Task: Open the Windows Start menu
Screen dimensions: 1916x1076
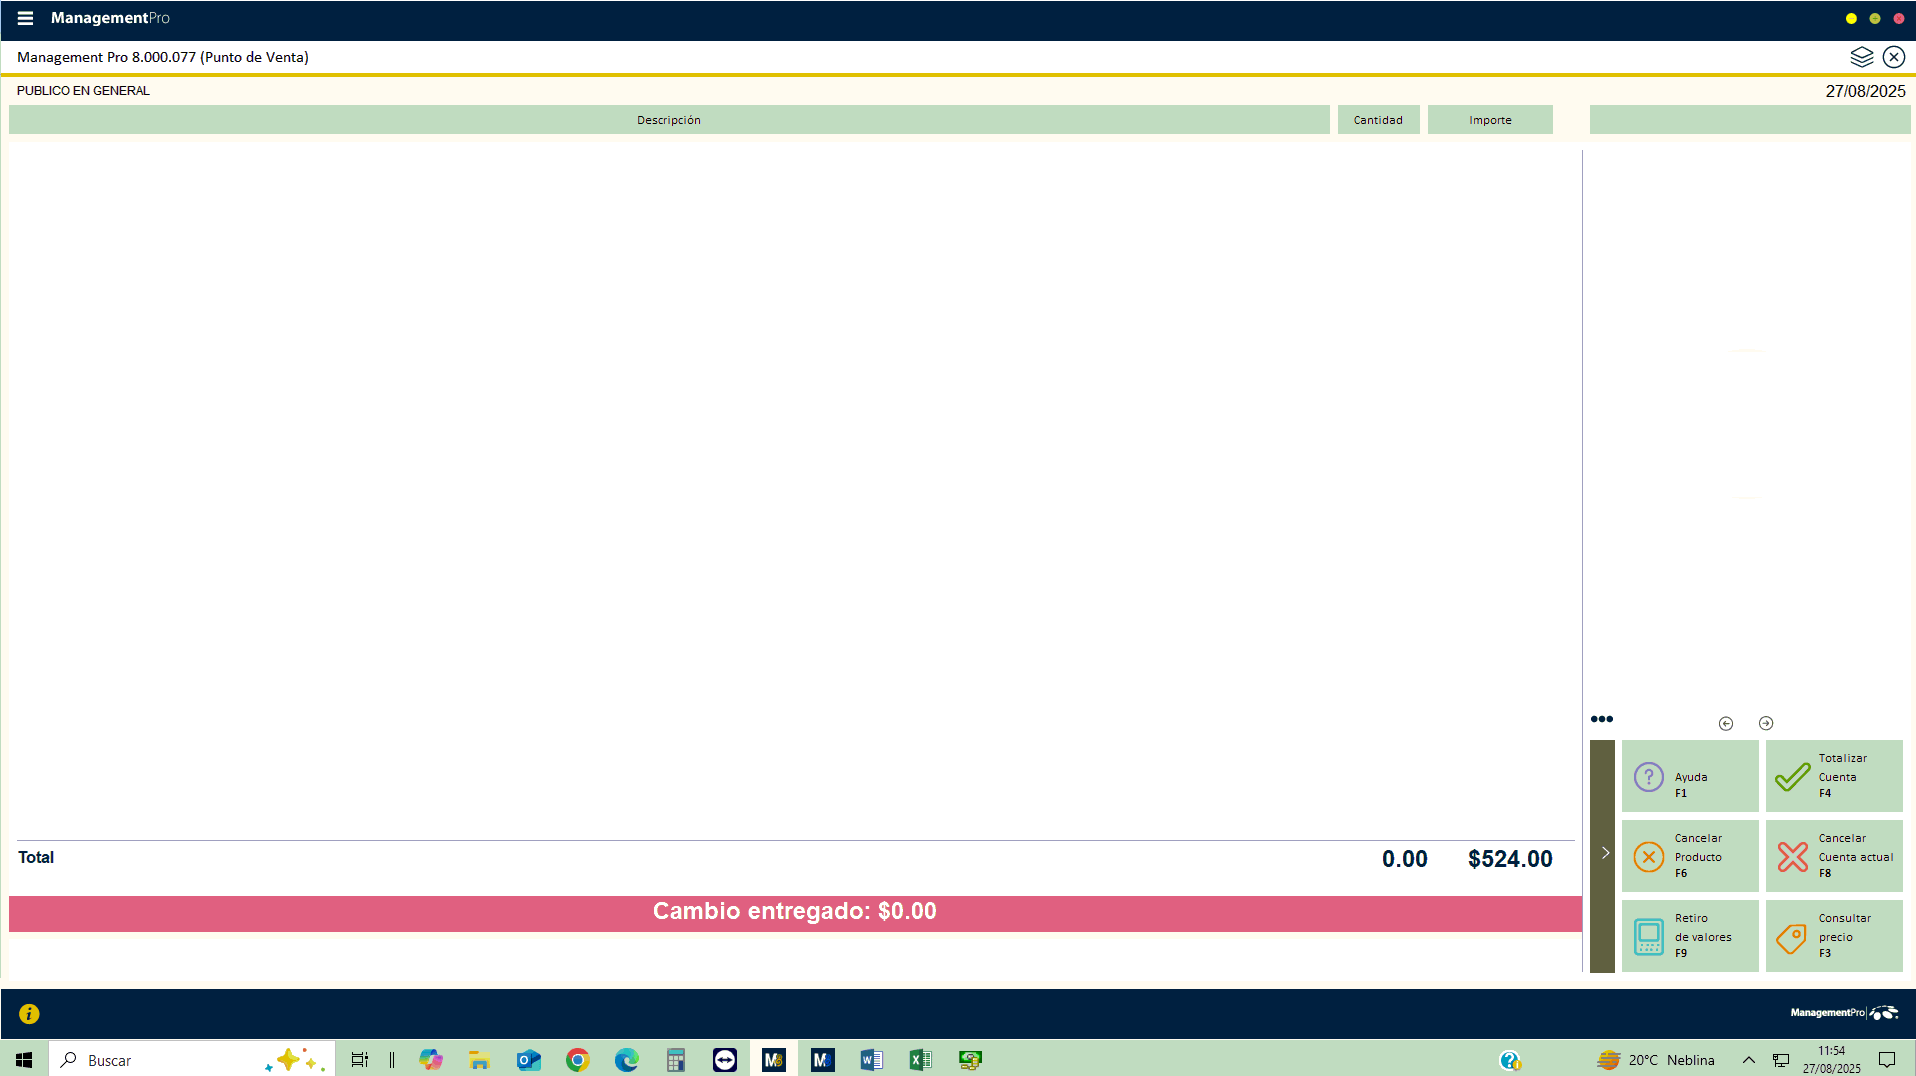Action: [24, 1060]
